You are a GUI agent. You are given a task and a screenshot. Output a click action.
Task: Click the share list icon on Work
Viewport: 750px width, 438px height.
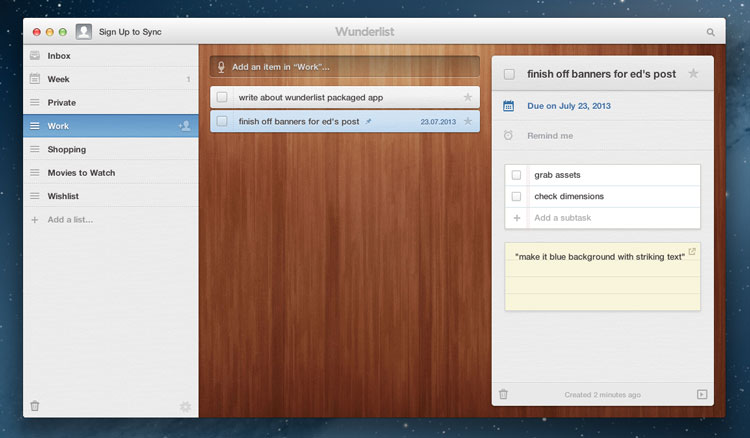[184, 126]
